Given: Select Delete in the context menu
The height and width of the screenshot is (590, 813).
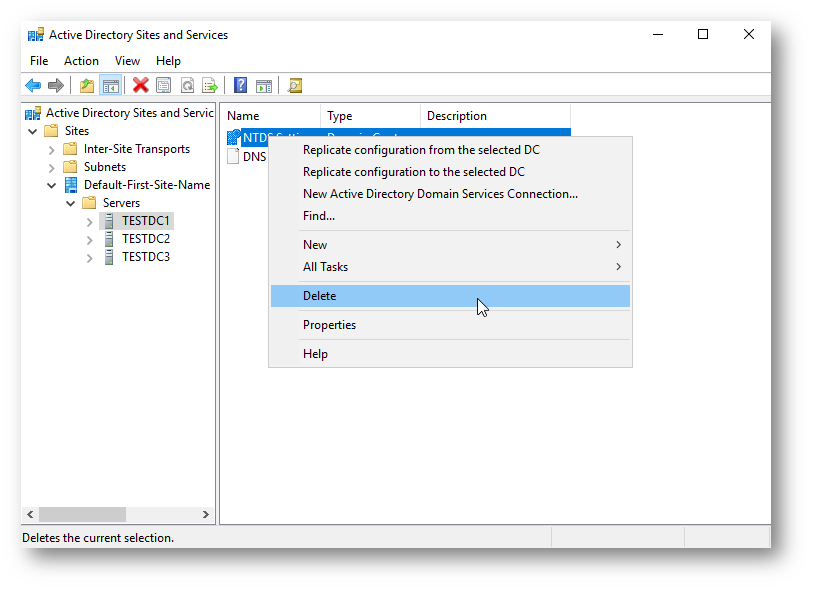Looking at the screenshot, I should coord(320,296).
